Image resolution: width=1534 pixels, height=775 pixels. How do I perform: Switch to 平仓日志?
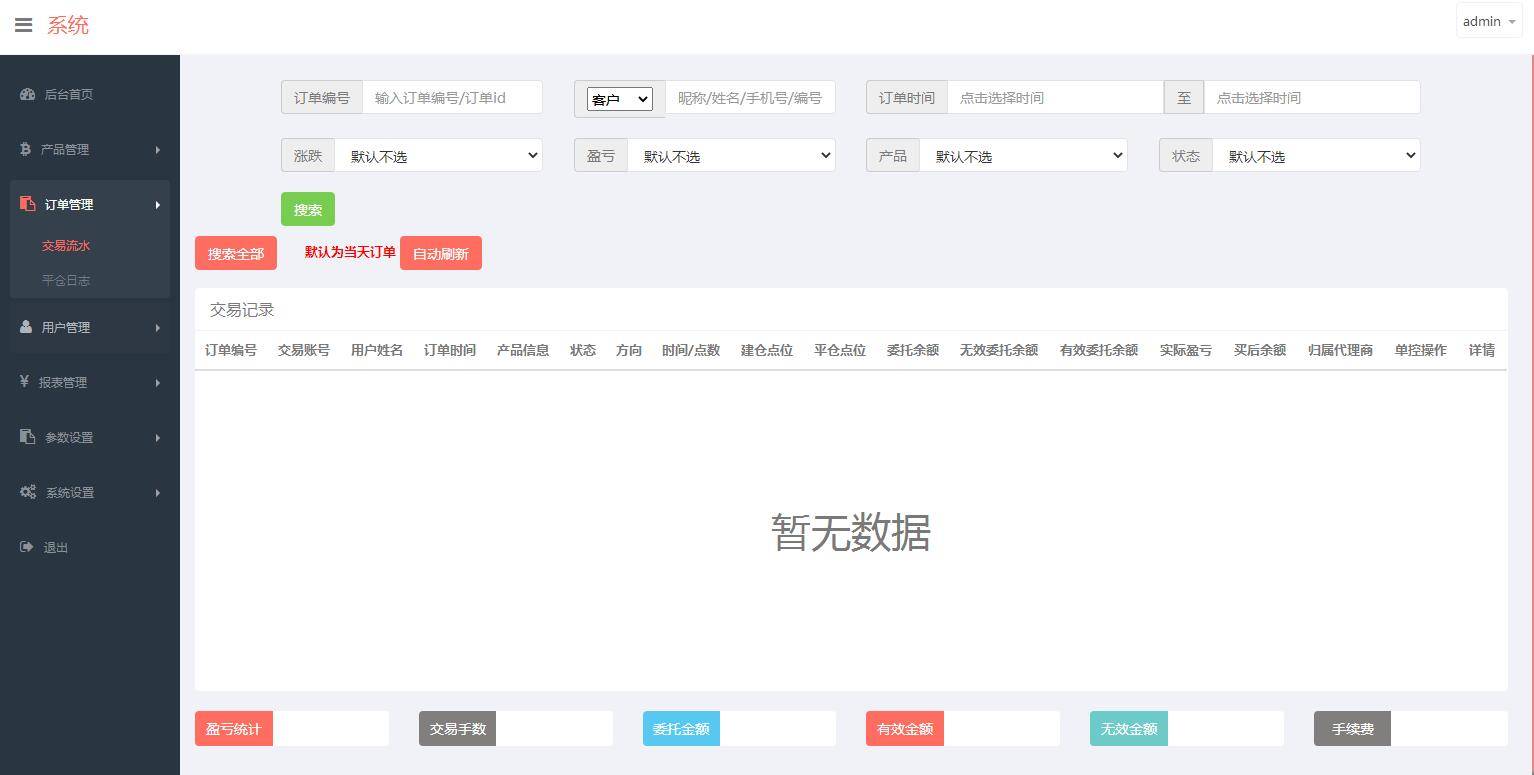pyautogui.click(x=66, y=280)
